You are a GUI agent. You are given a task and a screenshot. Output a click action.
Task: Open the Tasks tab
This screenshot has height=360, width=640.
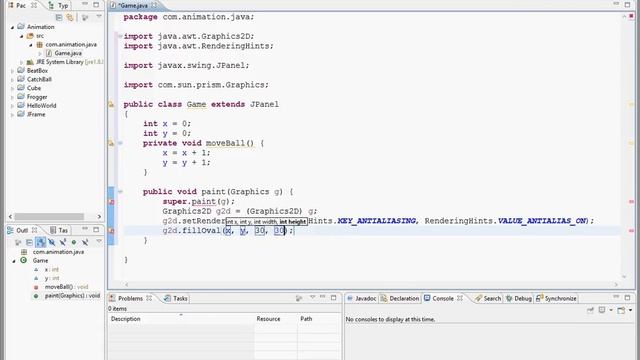[176, 298]
